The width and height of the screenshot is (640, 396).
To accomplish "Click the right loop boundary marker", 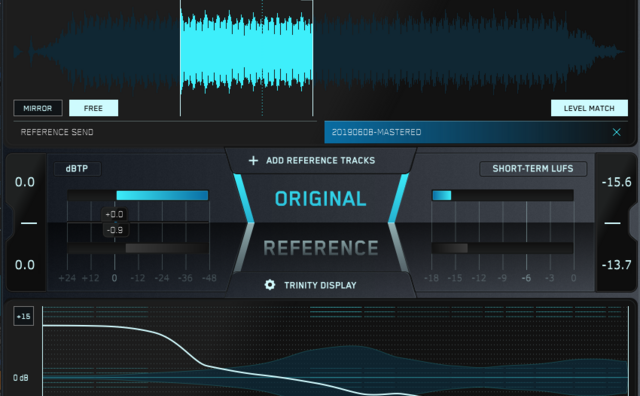I will tap(313, 58).
